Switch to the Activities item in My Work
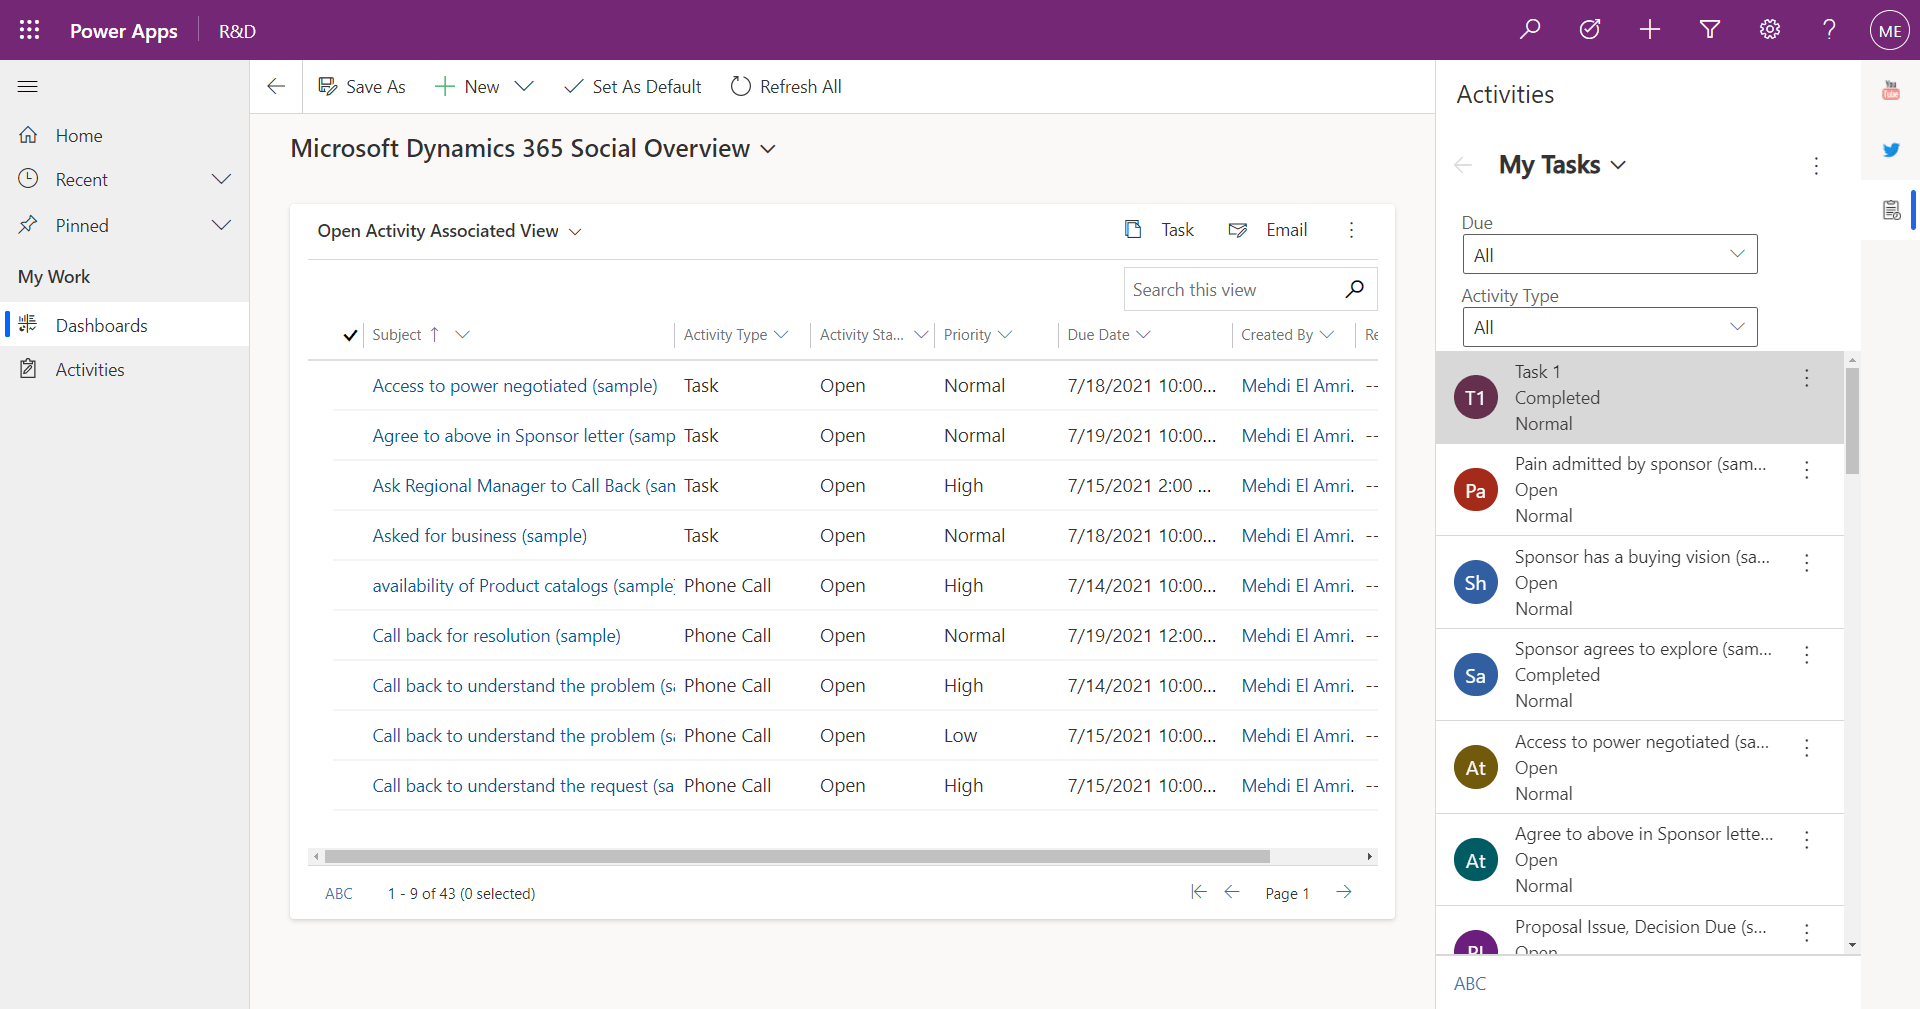1920x1009 pixels. tap(88, 369)
